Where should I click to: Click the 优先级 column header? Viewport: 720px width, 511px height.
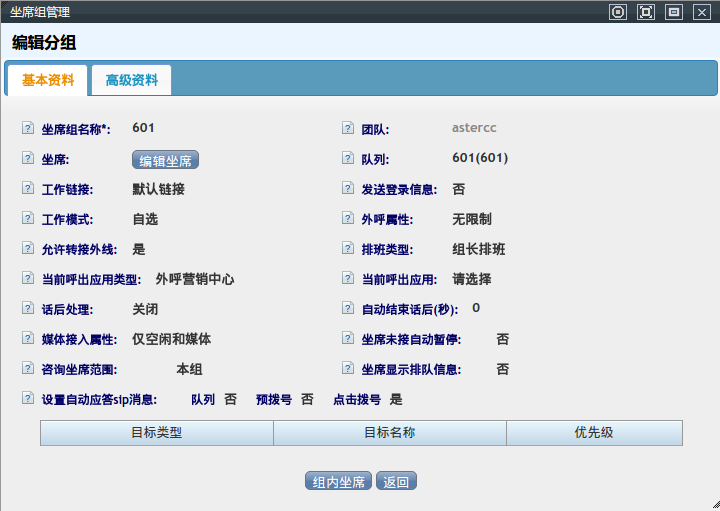tap(594, 433)
